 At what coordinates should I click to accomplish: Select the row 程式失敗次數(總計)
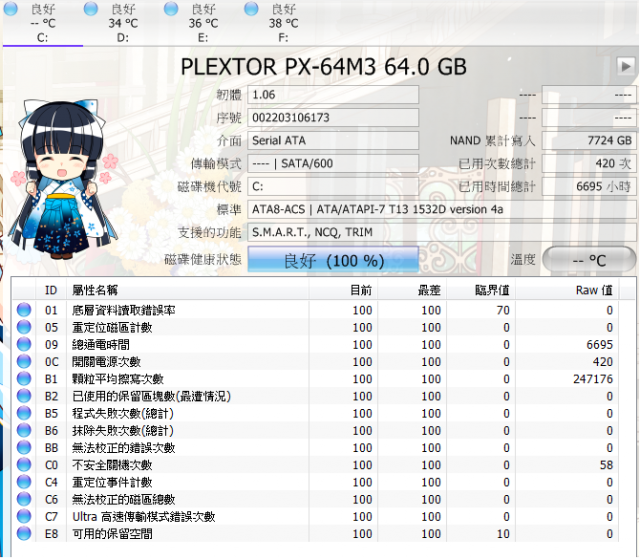(315, 413)
